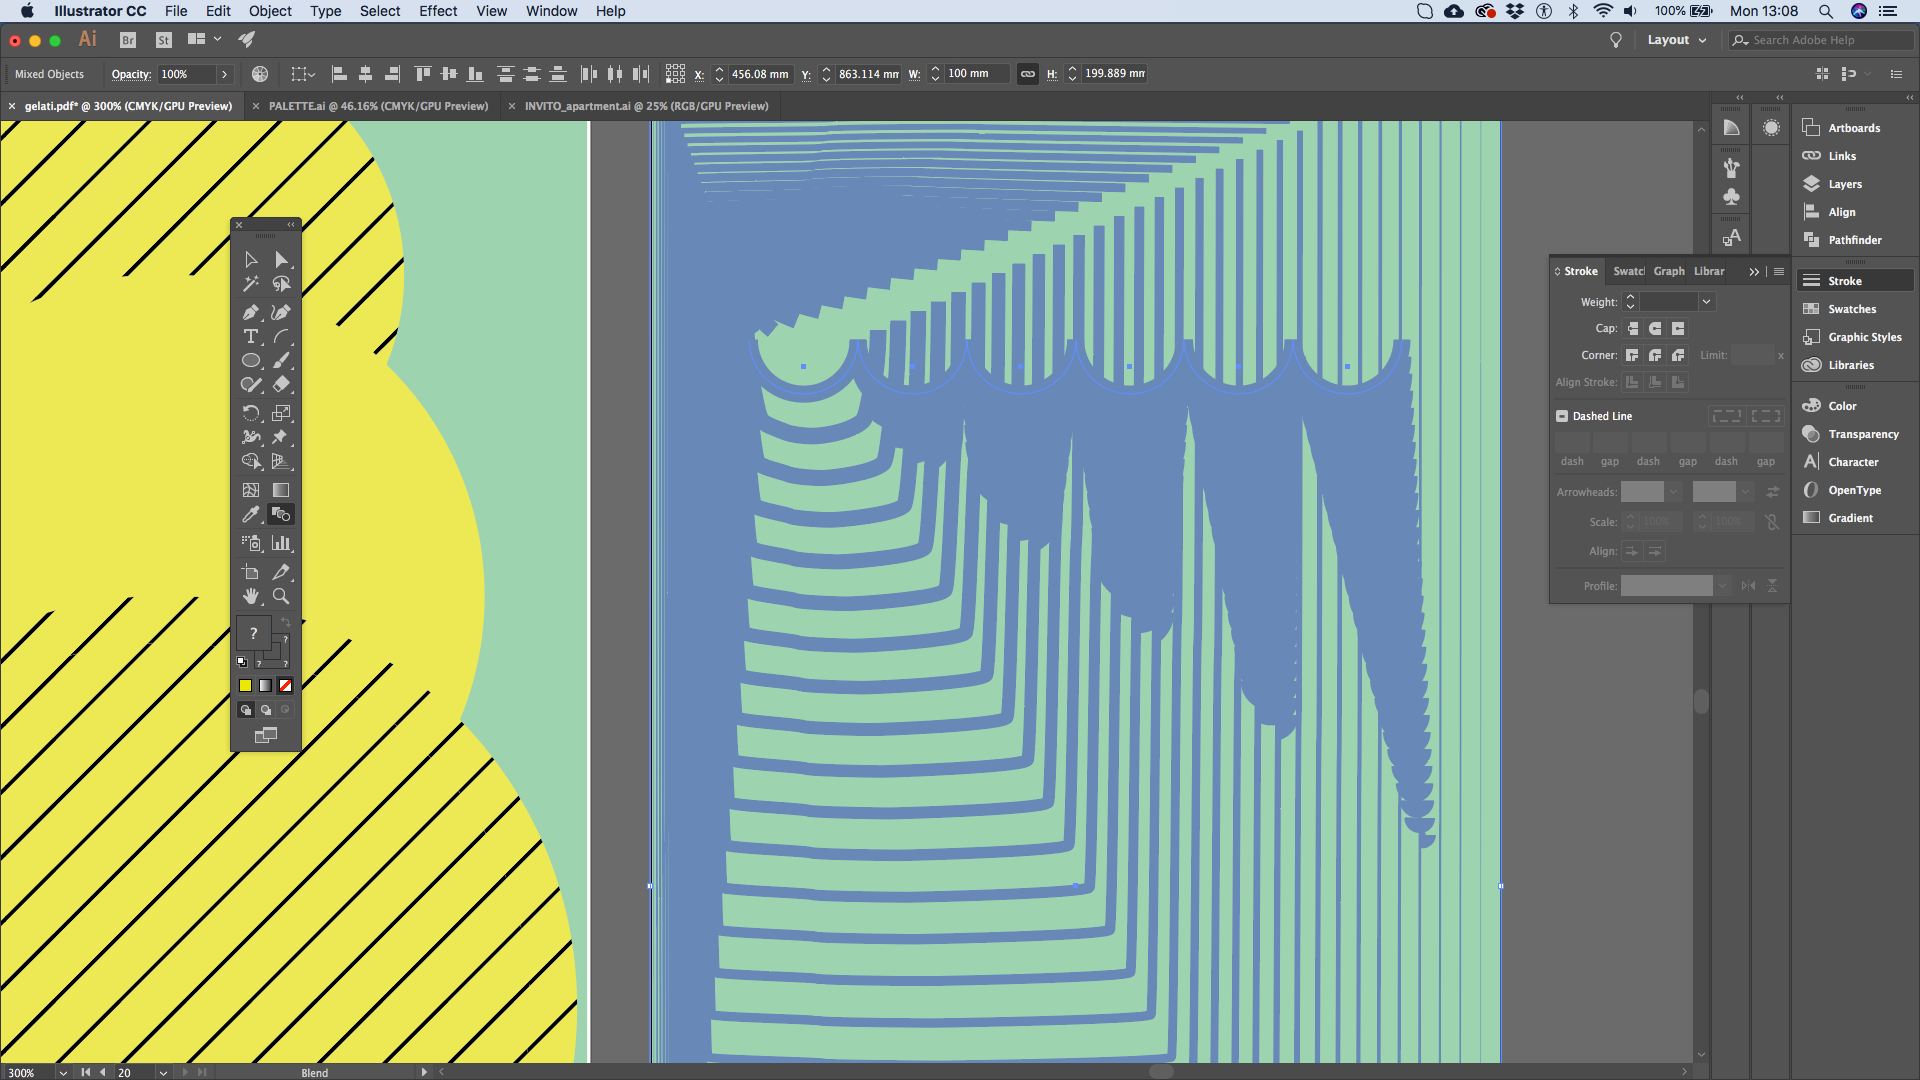This screenshot has height=1080, width=1920.
Task: Open the Layout workspace dropdown
Action: [x=1677, y=40]
